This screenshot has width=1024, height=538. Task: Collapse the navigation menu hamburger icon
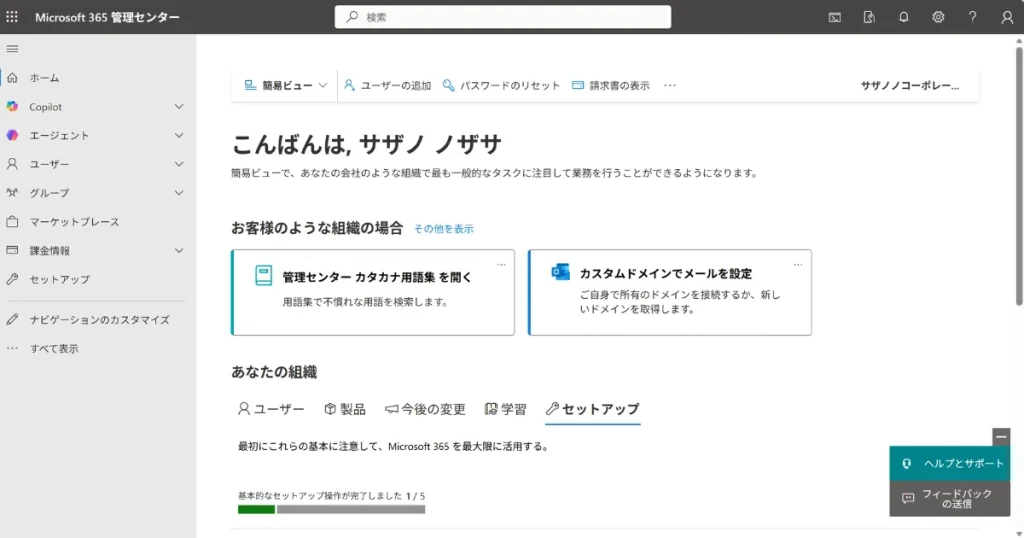(x=12, y=49)
